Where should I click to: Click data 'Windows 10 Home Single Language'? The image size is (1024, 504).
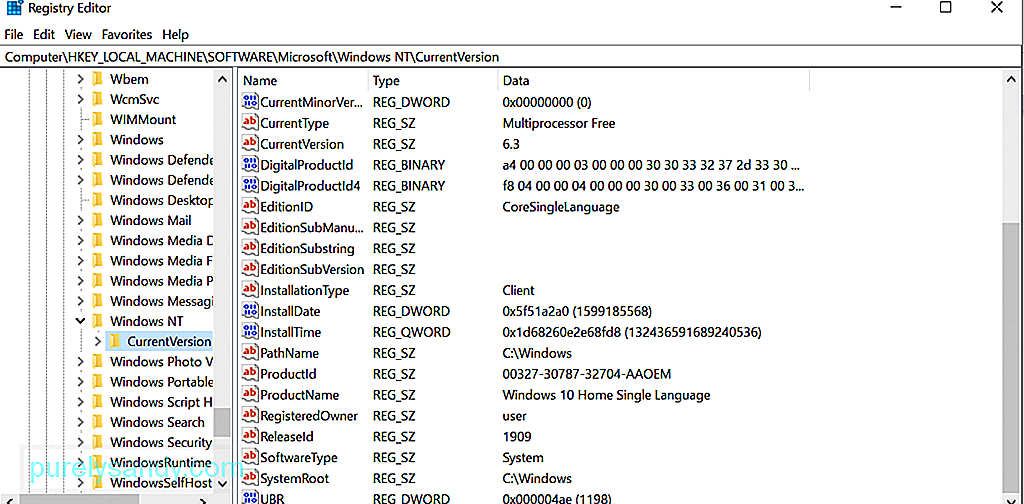coord(606,395)
